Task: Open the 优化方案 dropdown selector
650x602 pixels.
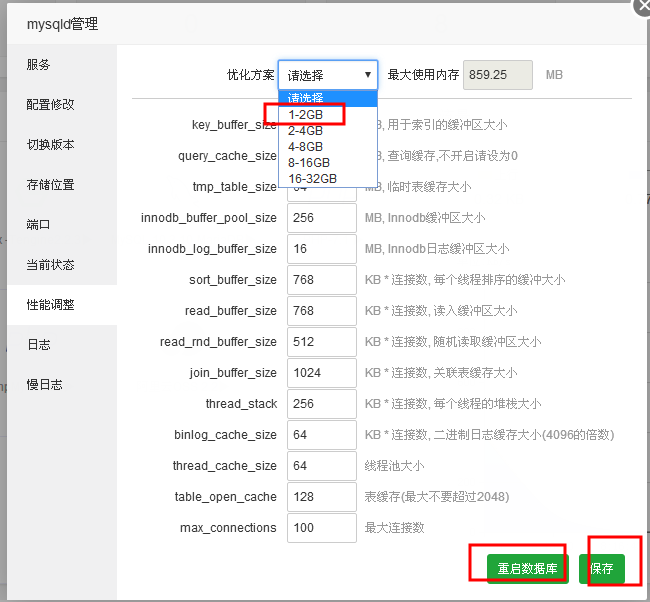Action: tap(328, 75)
